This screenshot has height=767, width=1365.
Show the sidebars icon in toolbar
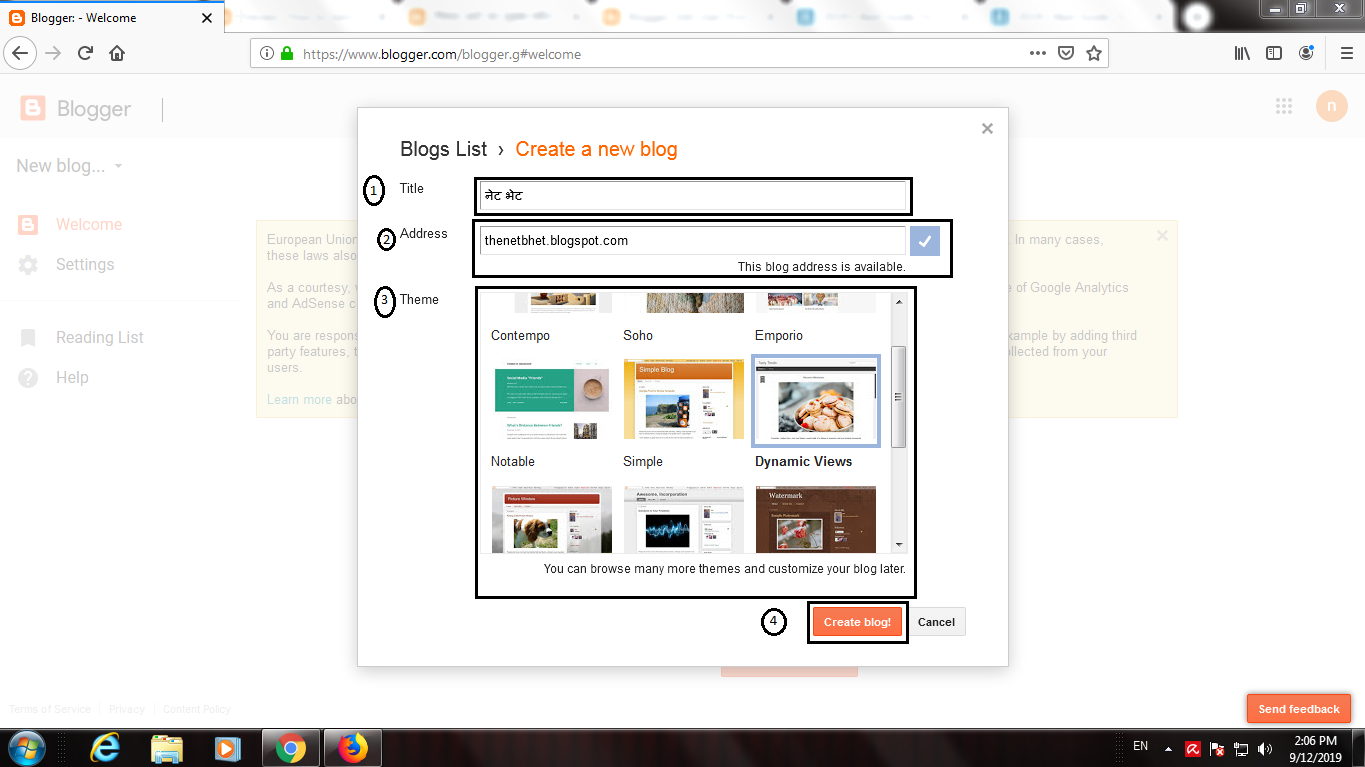(1274, 54)
